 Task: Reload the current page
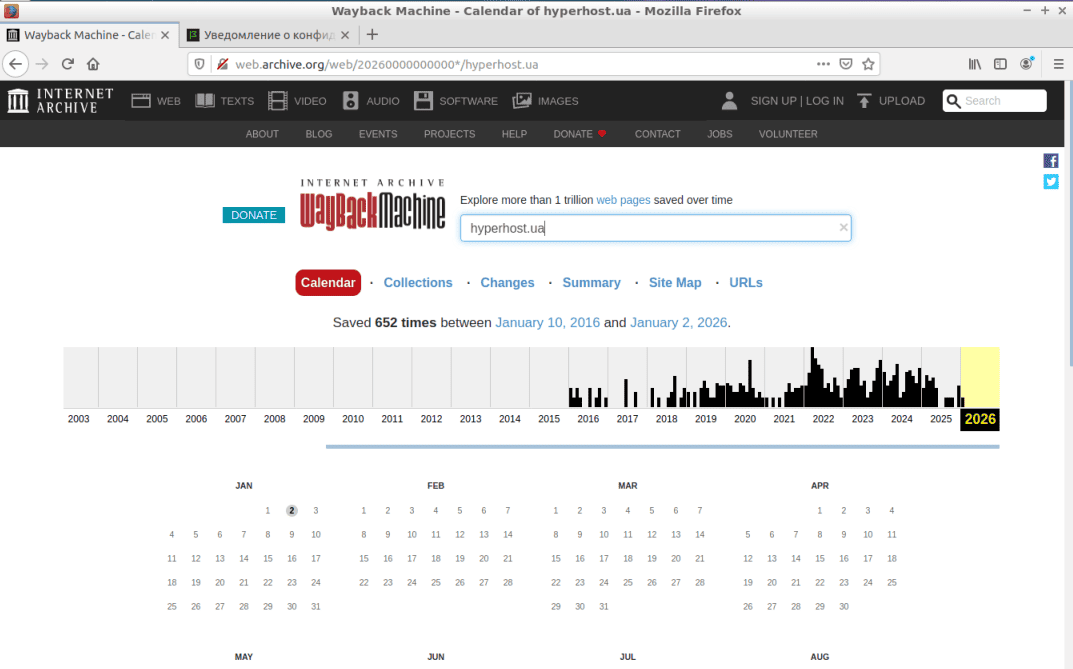click(68, 64)
